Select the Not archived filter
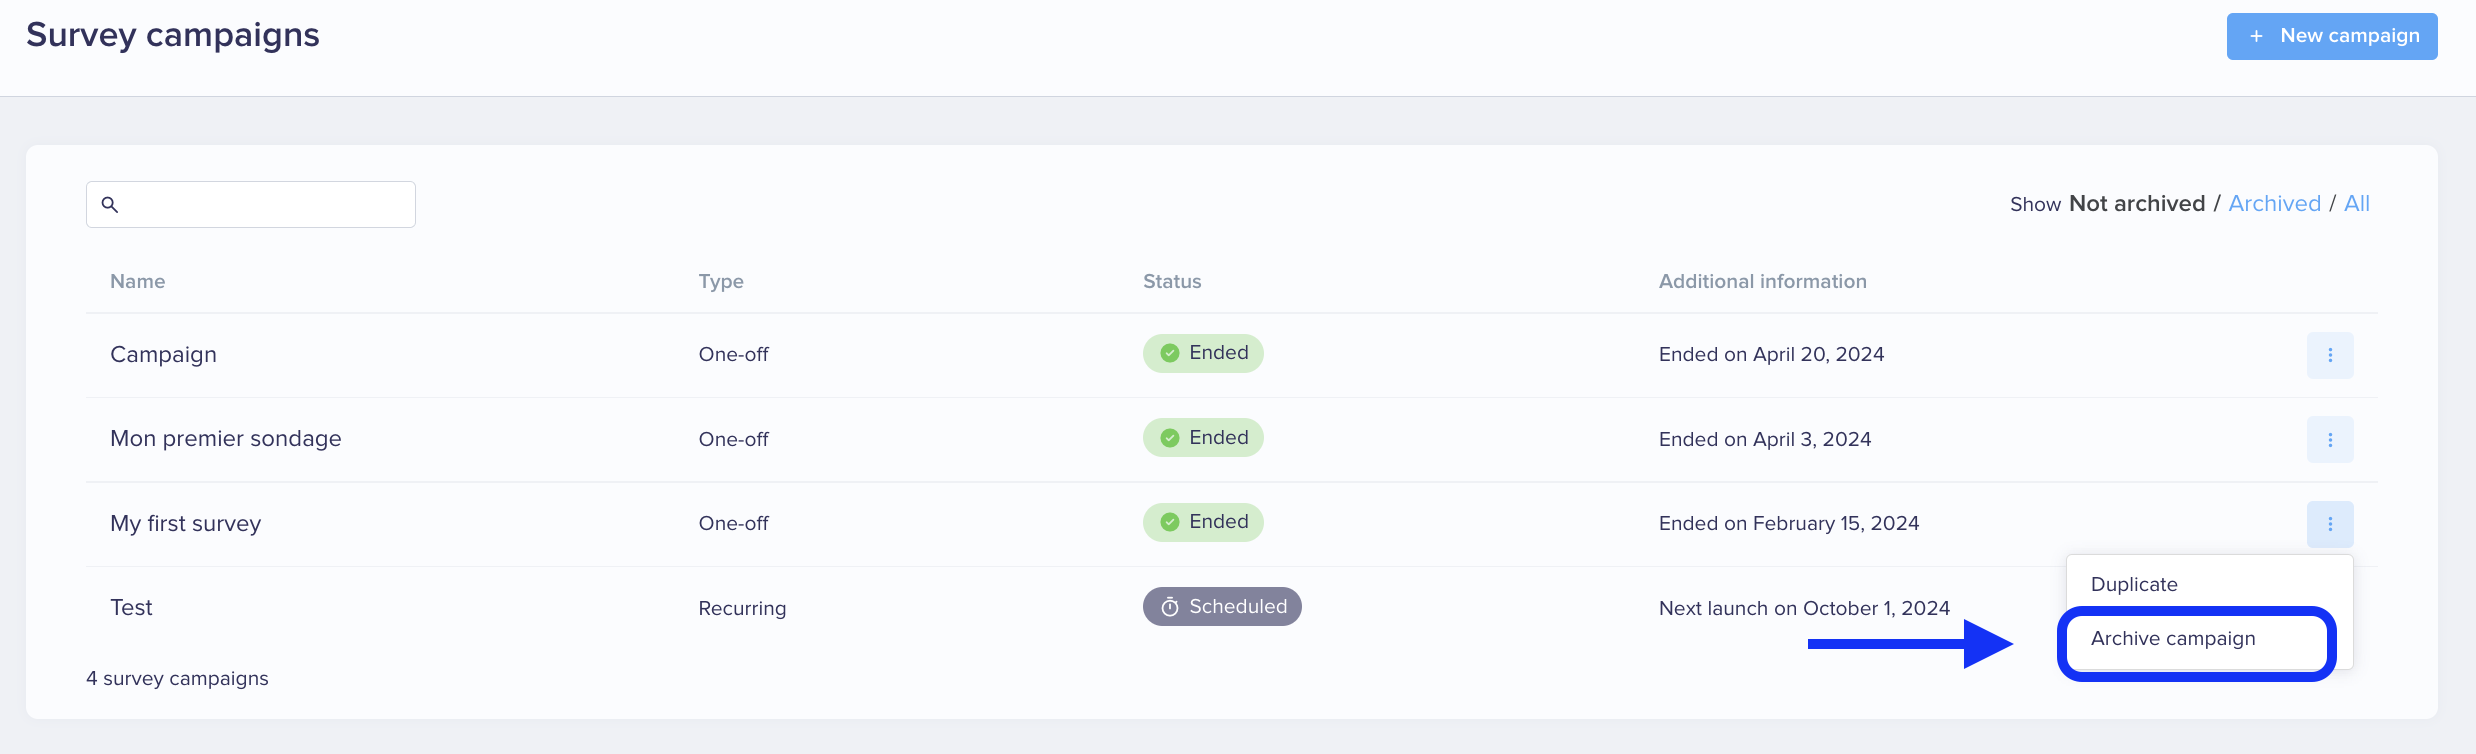Screen dimensions: 2476x754 2137,204
